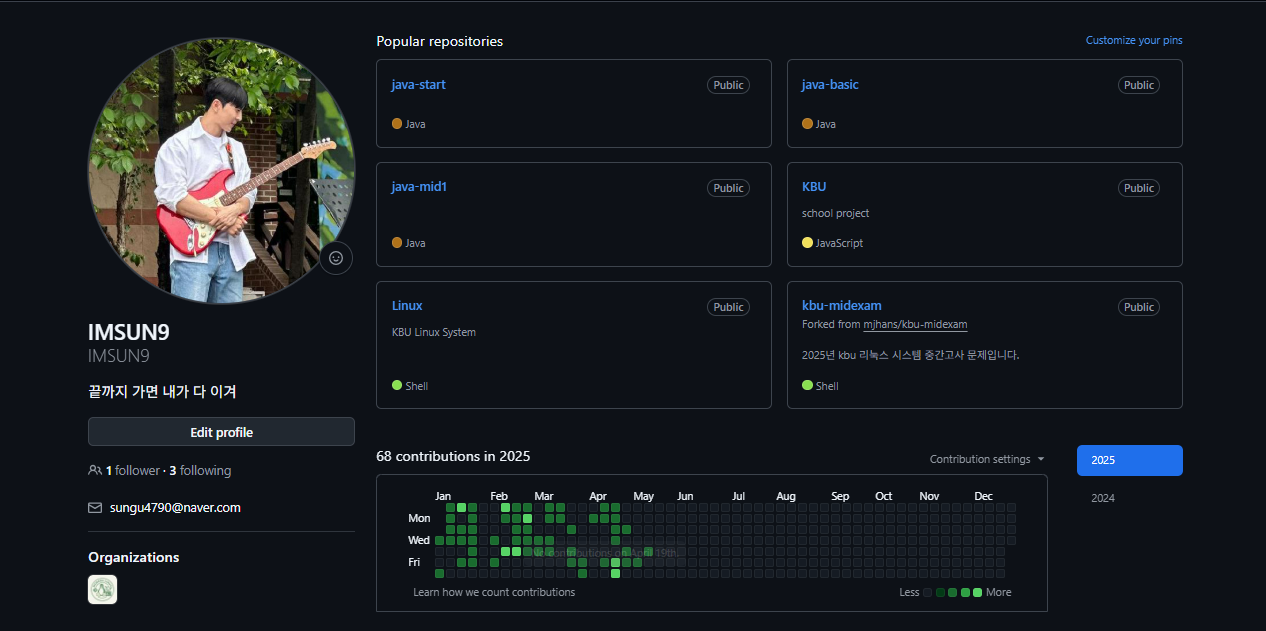Click the followers people icon
The width and height of the screenshot is (1266, 631).
click(95, 470)
